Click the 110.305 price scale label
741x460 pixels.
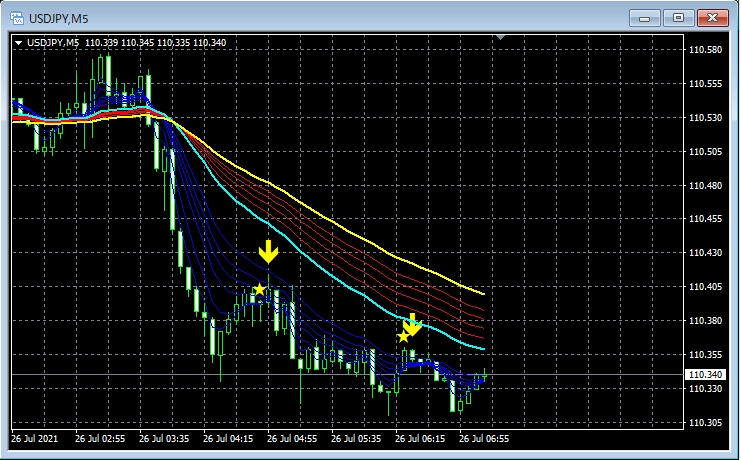[x=706, y=422]
